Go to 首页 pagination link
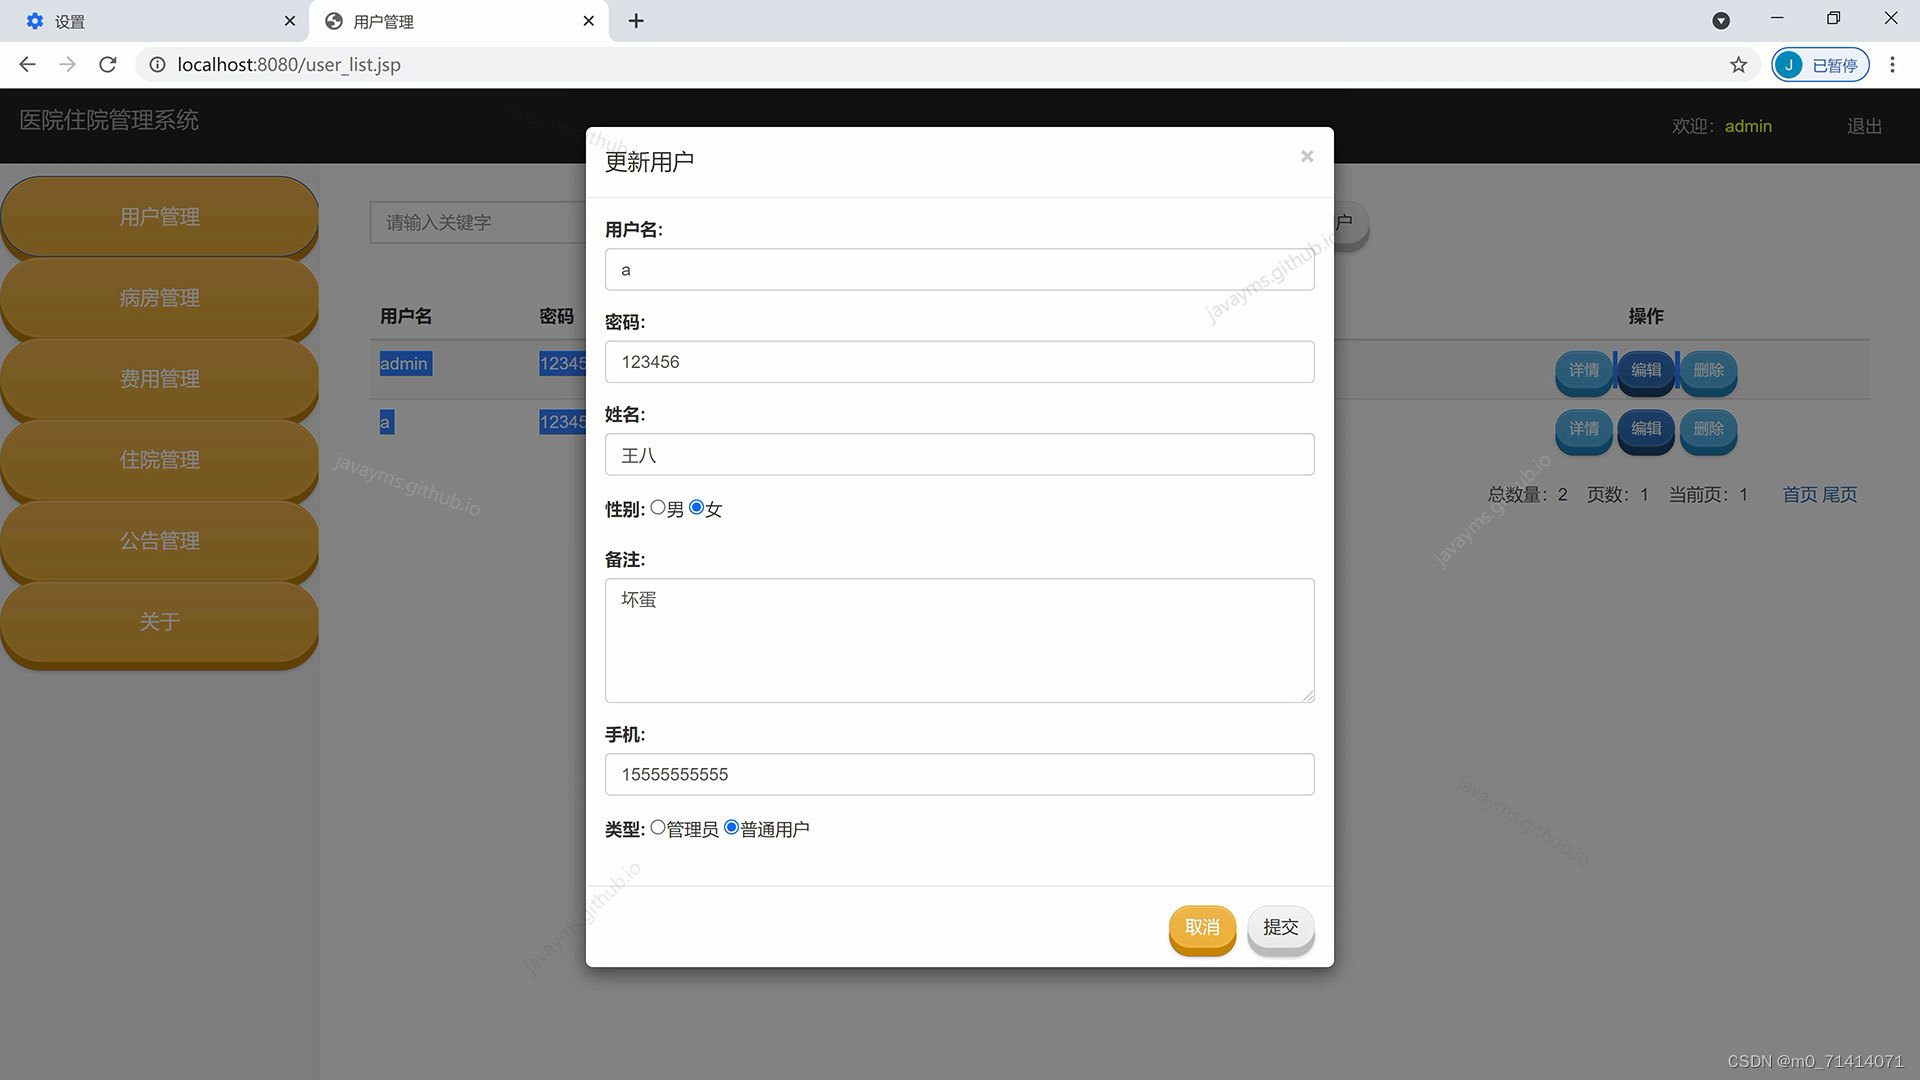This screenshot has width=1920, height=1080. tap(1800, 495)
